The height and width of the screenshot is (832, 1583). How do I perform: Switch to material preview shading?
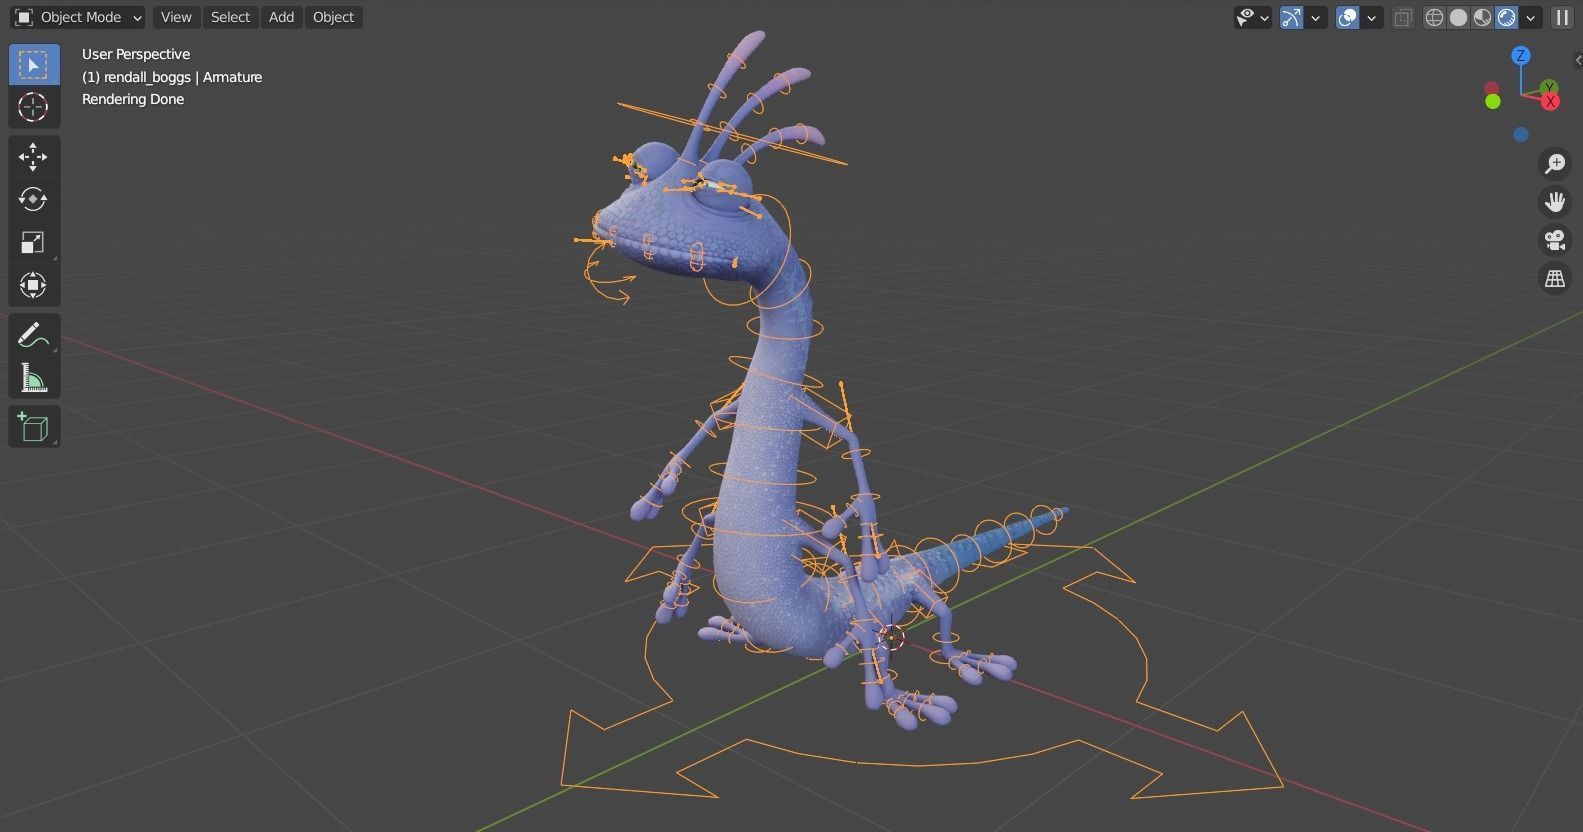pyautogui.click(x=1482, y=17)
